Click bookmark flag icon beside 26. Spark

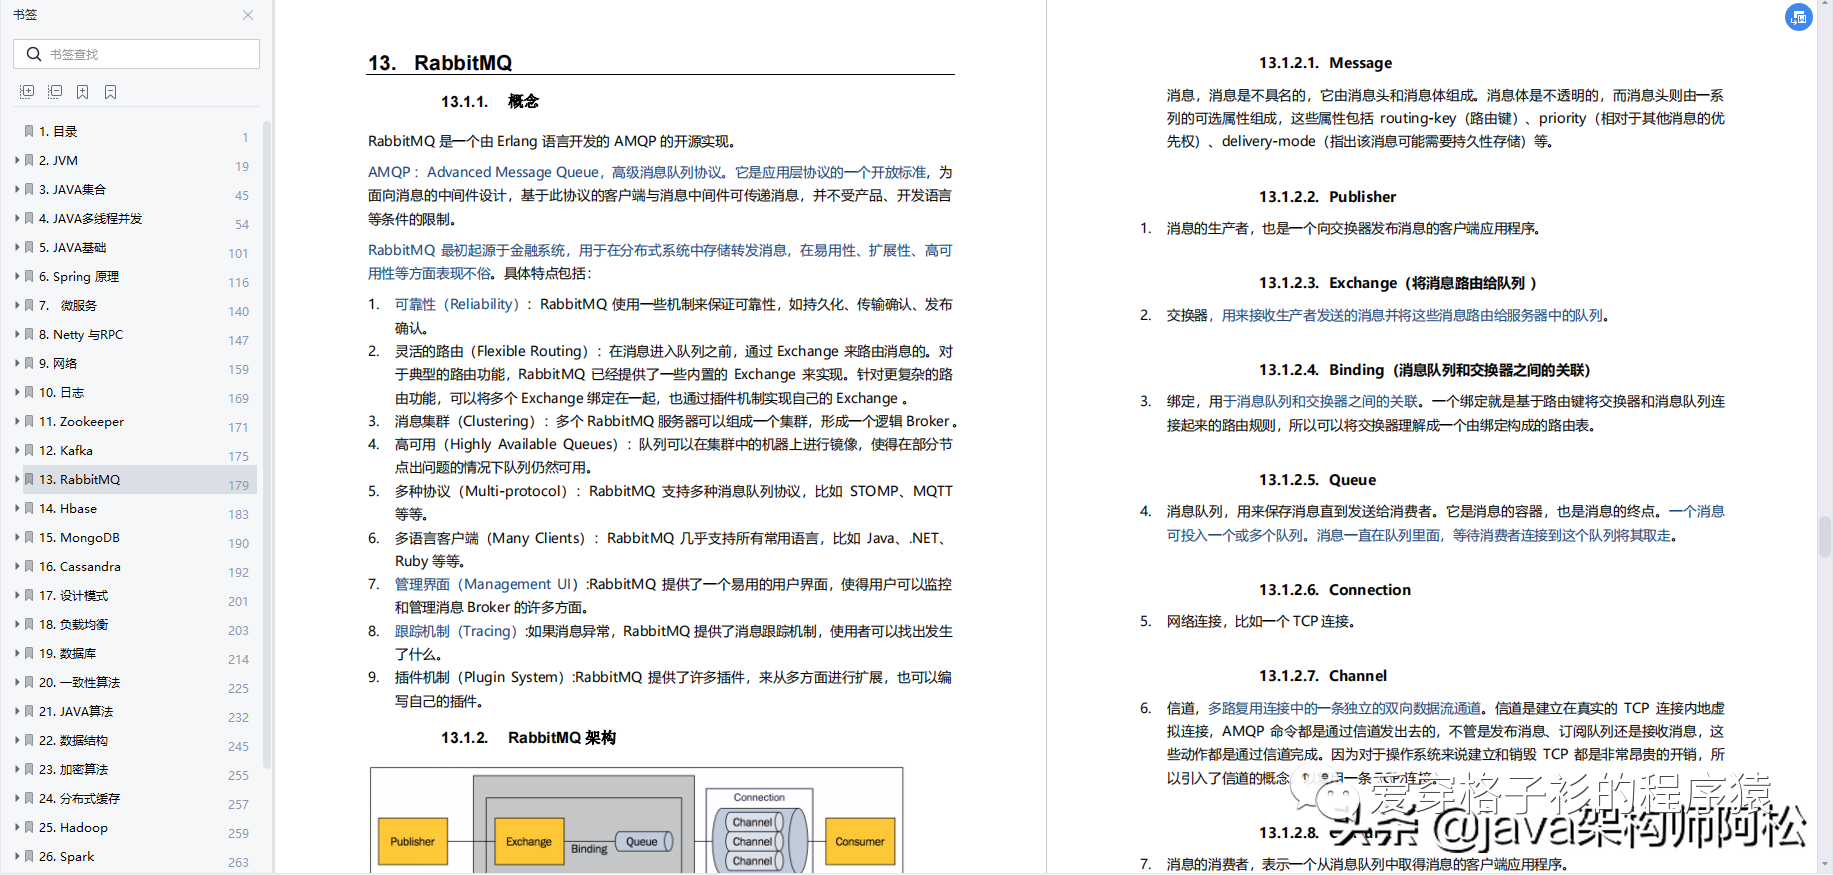tap(29, 856)
